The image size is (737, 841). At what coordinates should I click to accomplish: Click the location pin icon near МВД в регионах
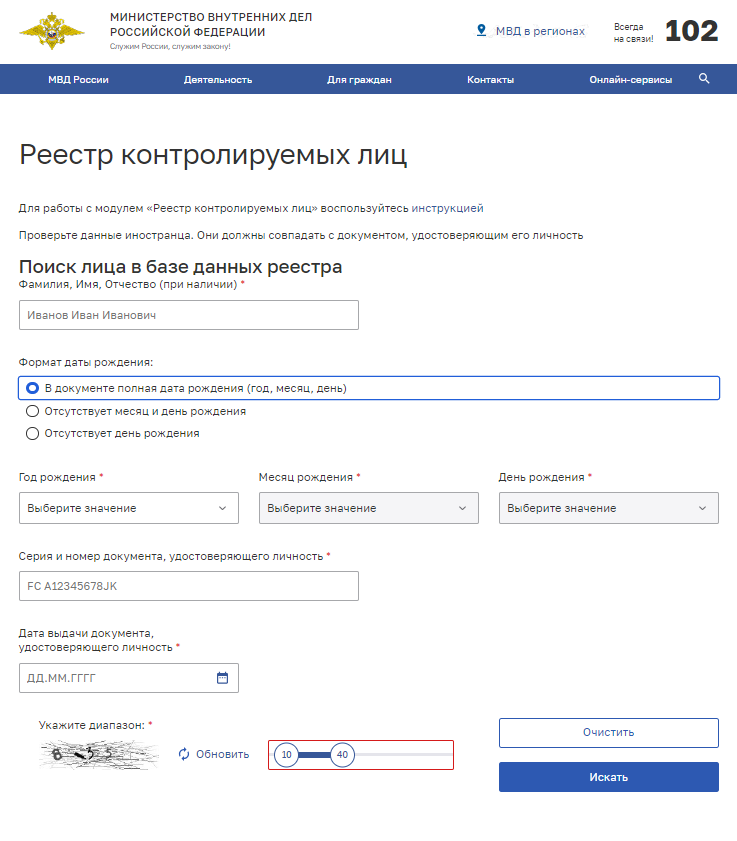point(481,31)
